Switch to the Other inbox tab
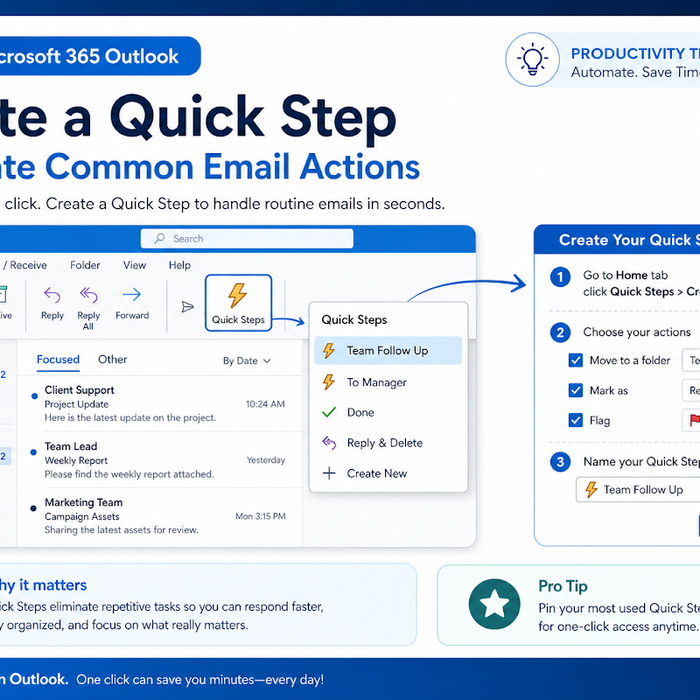This screenshot has width=700, height=700. [x=112, y=359]
